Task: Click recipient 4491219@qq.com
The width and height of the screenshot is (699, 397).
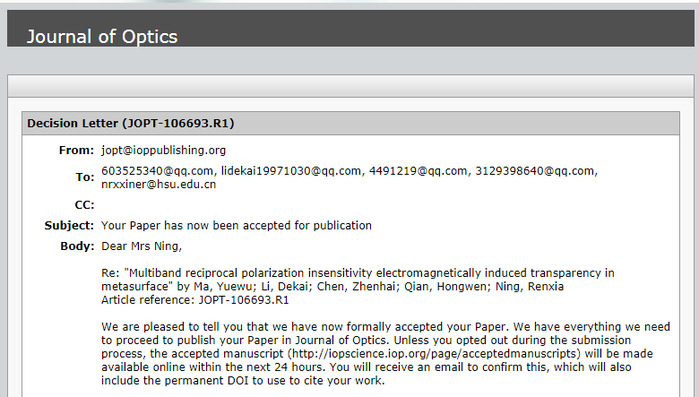Action: click(x=418, y=171)
